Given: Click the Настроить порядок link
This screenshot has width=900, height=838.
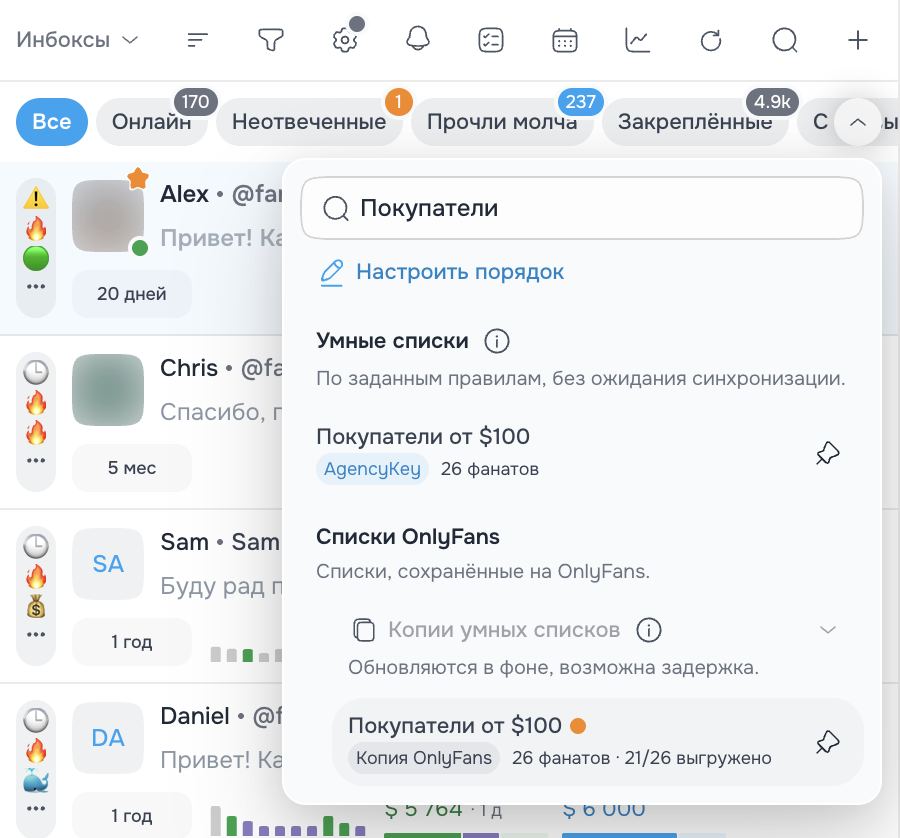Looking at the screenshot, I should click(460, 271).
